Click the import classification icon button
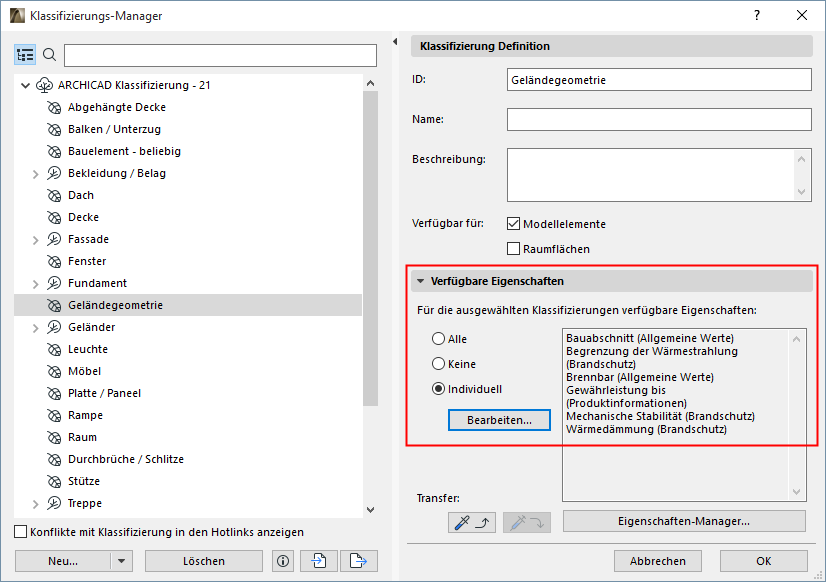Screen dimensions: 826x582 (319, 561)
